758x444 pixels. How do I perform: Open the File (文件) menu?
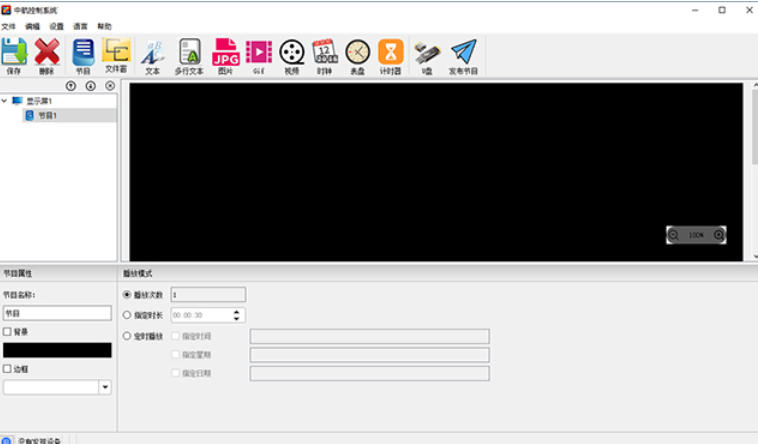pos(9,26)
